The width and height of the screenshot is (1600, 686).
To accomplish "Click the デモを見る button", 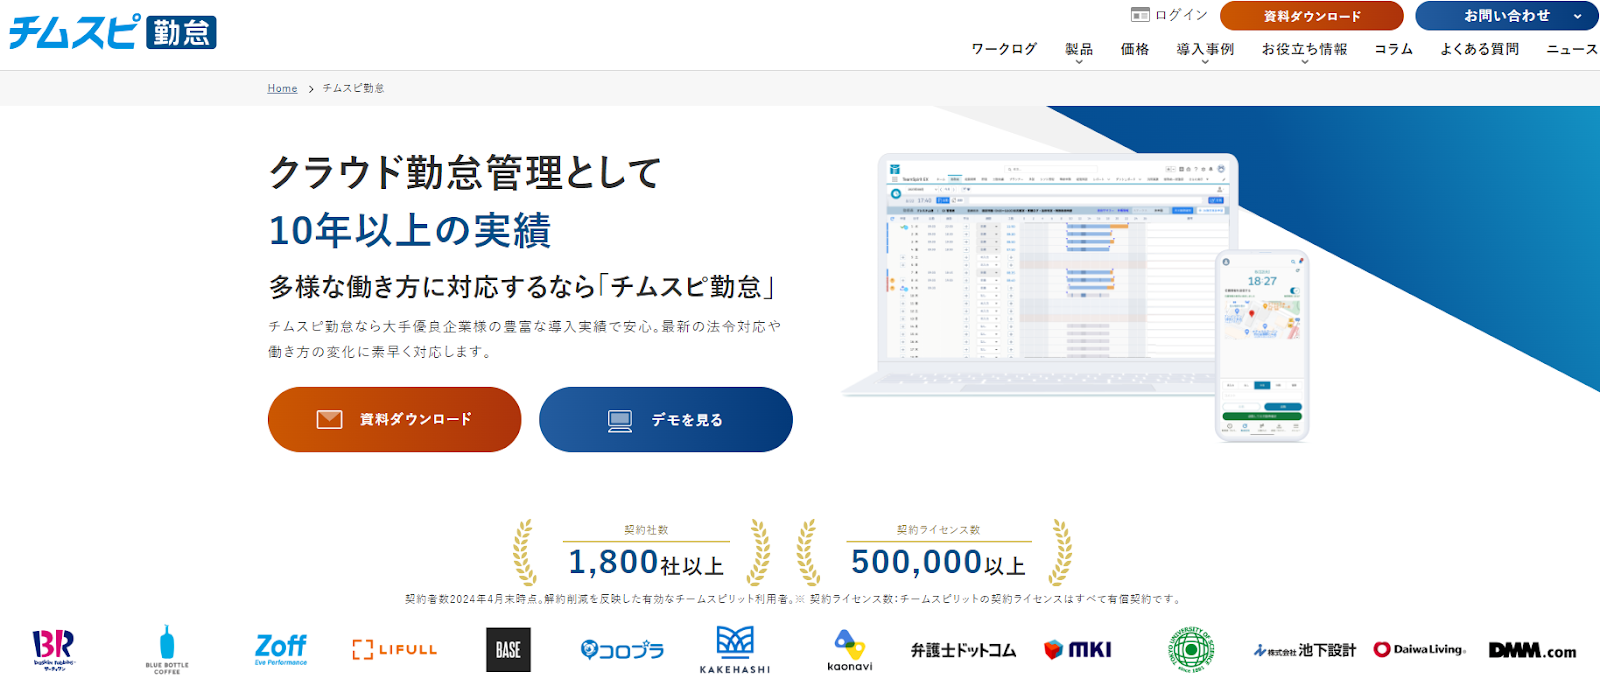I will 666,420.
